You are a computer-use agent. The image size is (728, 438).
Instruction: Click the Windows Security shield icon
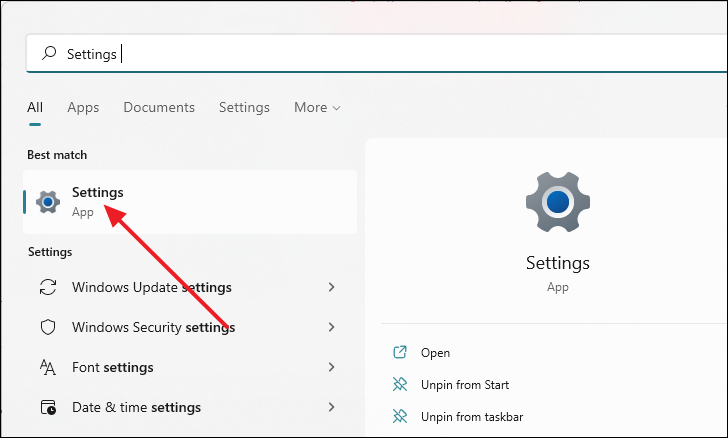point(48,327)
